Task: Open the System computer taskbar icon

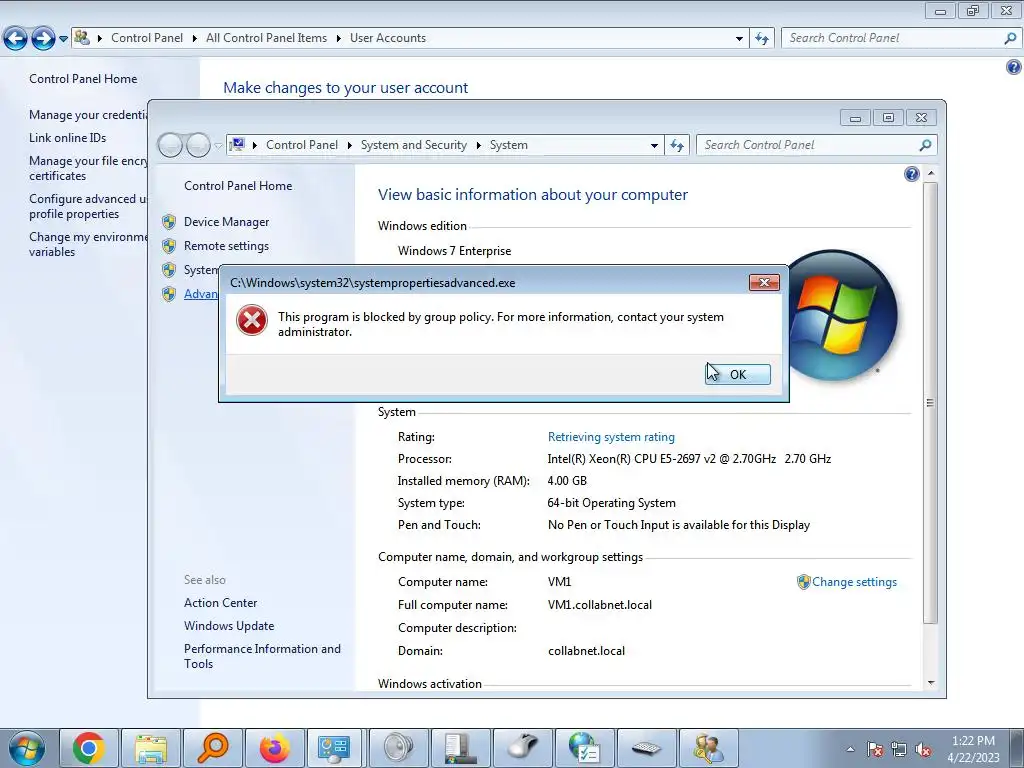Action: click(x=460, y=748)
